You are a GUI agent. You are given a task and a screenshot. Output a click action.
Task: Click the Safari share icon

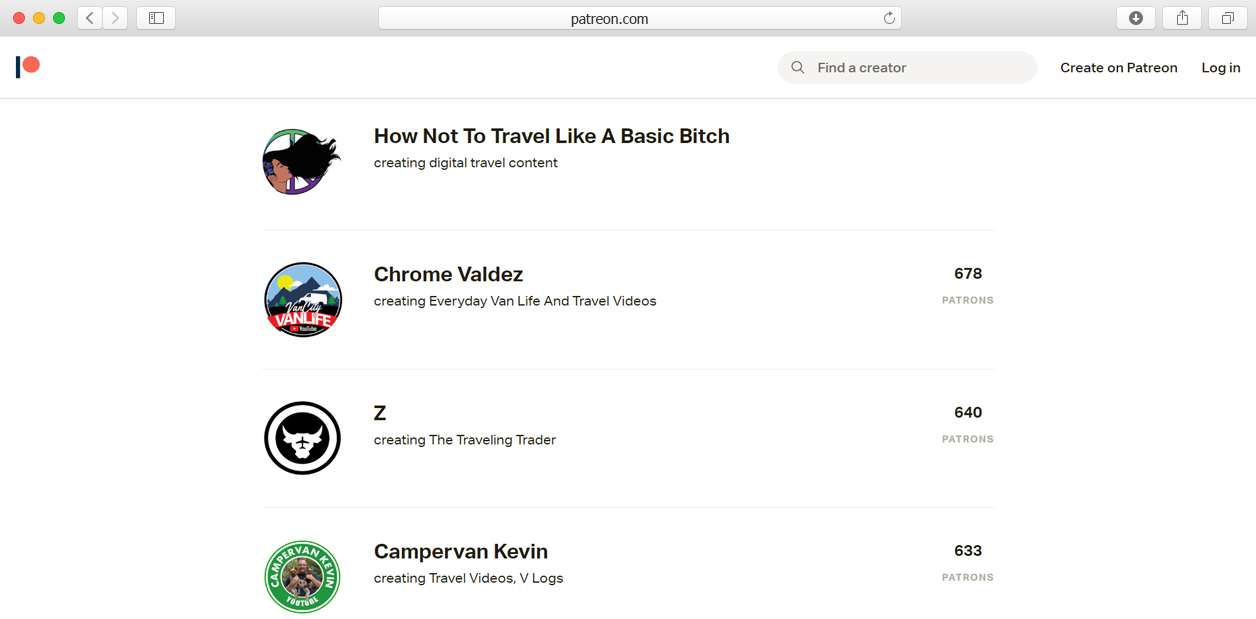pos(1182,18)
